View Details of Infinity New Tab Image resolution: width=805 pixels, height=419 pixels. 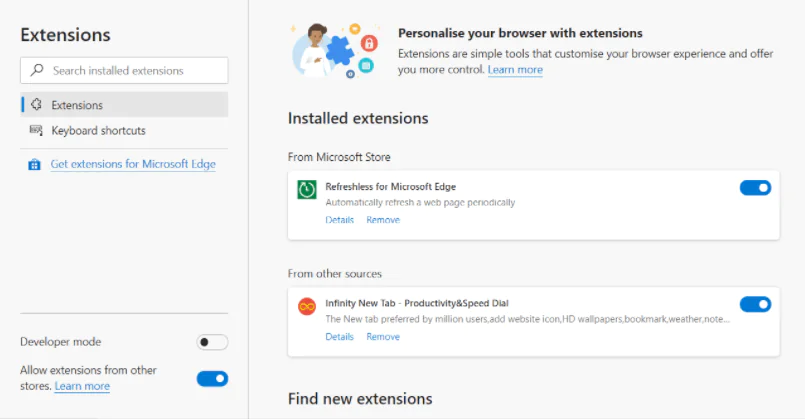[x=339, y=337]
